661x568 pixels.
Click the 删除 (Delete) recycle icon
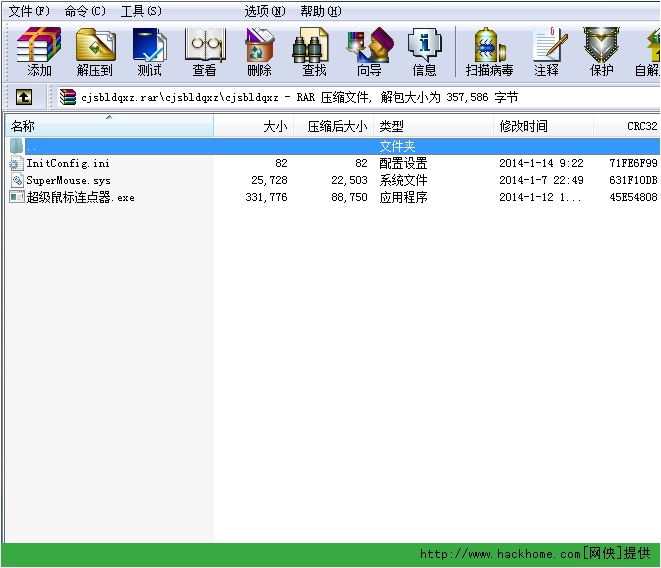point(259,51)
